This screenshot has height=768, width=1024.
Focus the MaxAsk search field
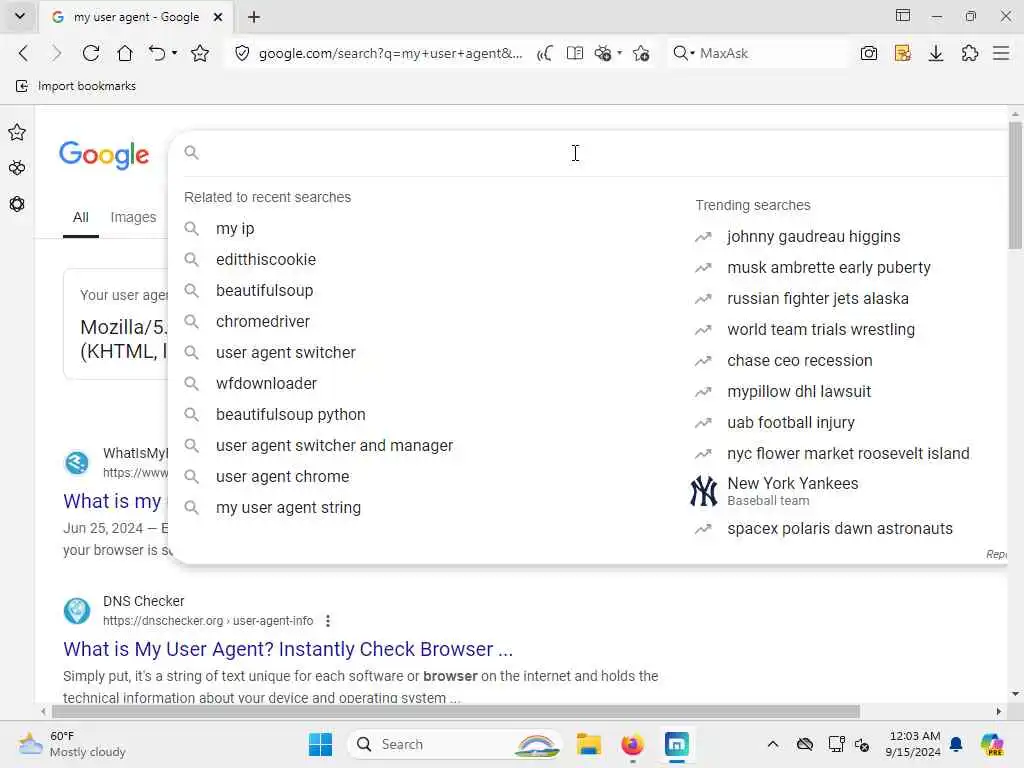[771, 53]
